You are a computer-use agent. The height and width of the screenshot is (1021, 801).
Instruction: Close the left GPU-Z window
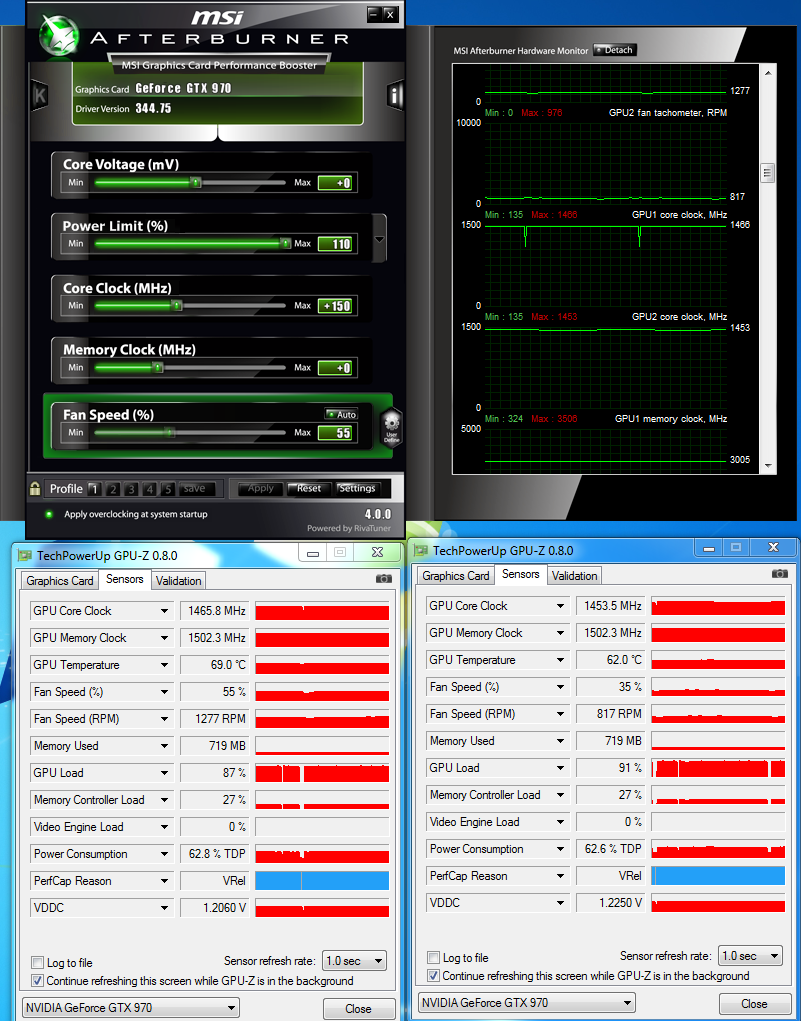tap(378, 553)
